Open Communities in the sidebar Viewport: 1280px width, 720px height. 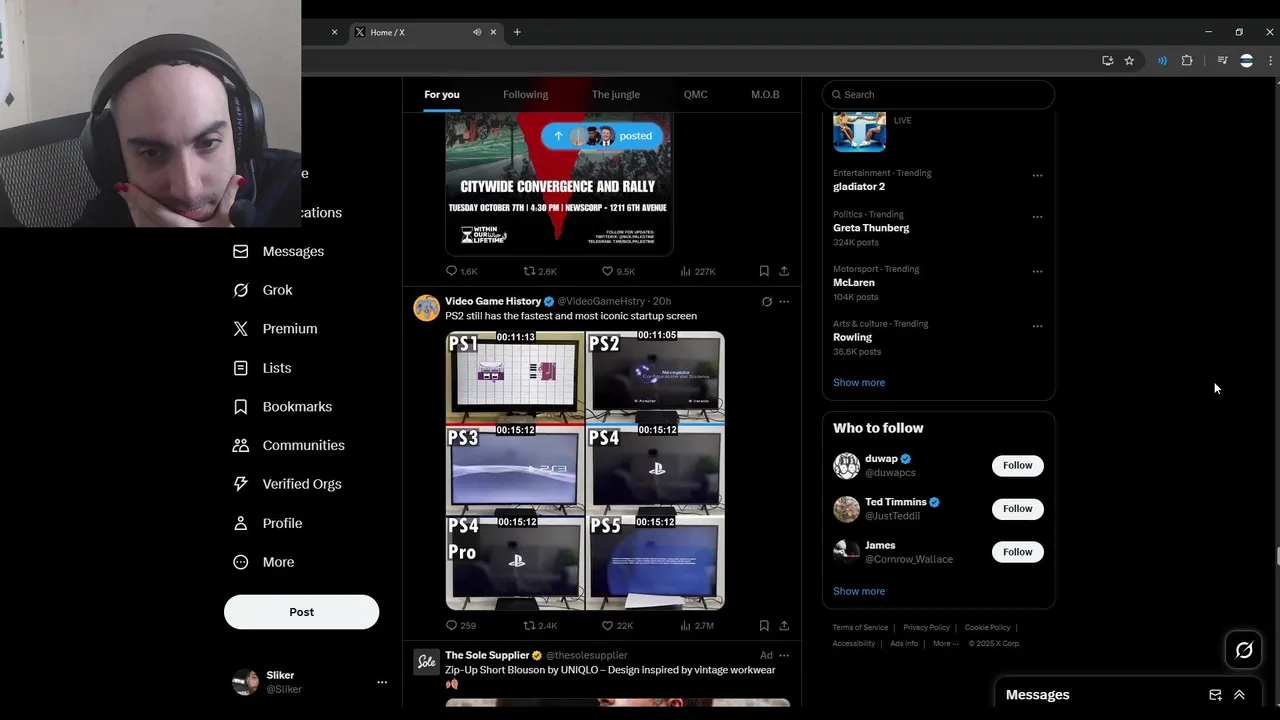coord(288,445)
